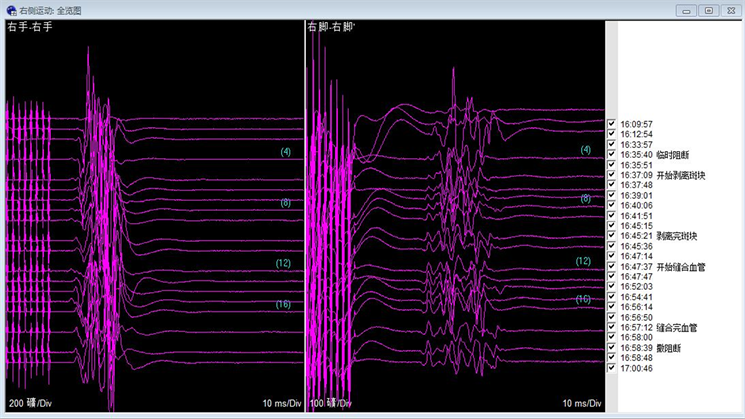Click the 右手-右手 channel label

click(30, 27)
